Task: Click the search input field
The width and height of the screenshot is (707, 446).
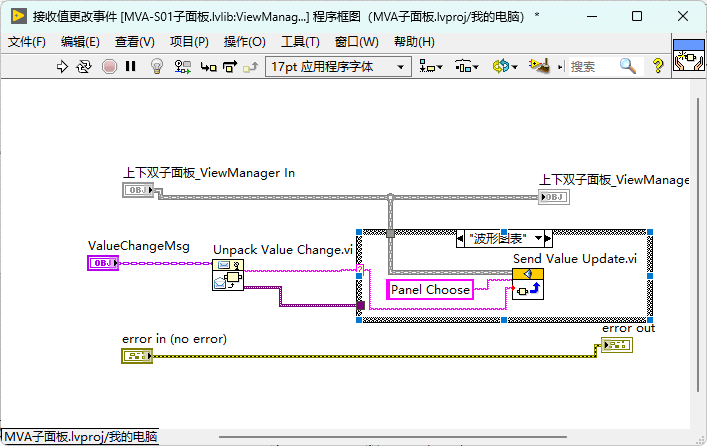Action: click(x=592, y=67)
